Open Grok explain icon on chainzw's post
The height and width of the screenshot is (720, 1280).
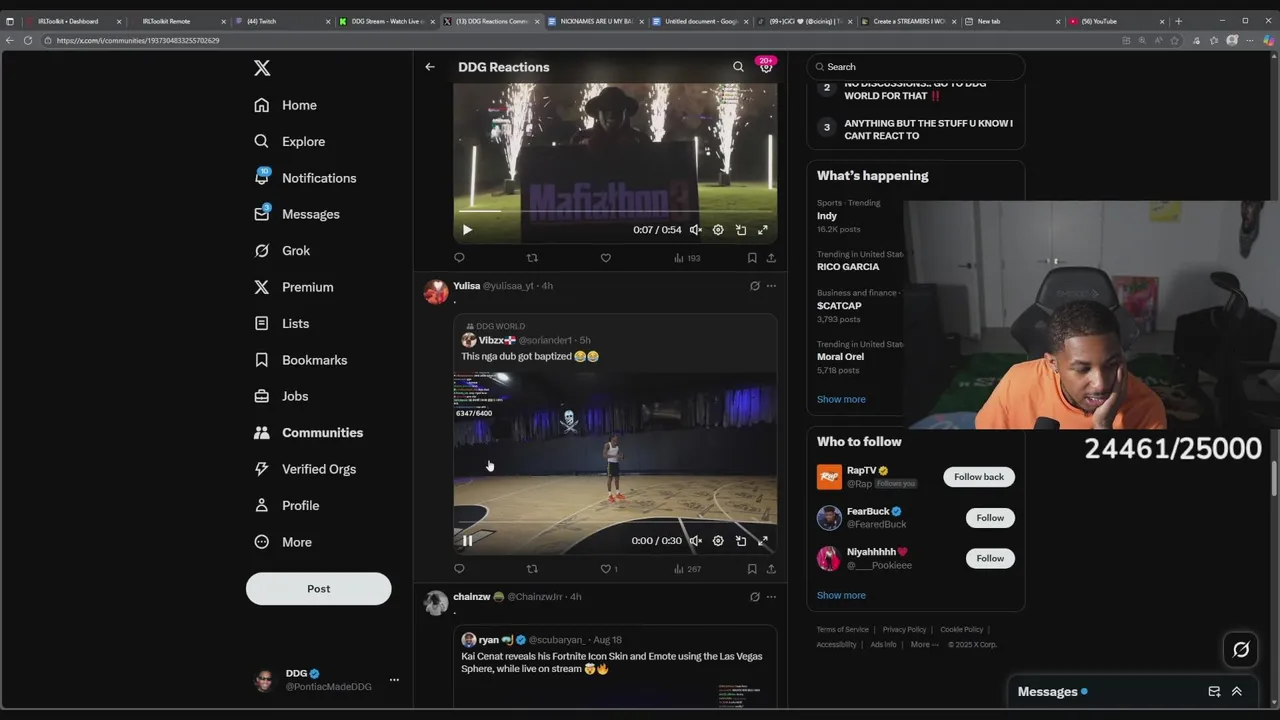tap(755, 597)
